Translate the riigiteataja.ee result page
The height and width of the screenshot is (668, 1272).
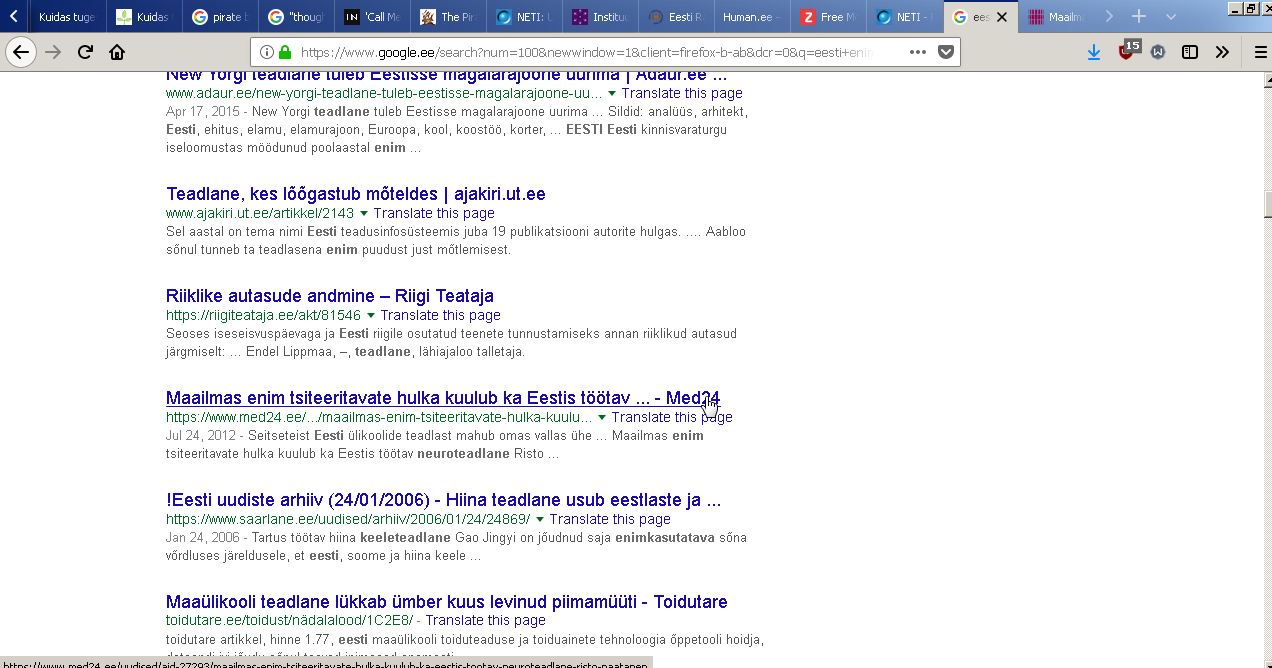coord(441,315)
